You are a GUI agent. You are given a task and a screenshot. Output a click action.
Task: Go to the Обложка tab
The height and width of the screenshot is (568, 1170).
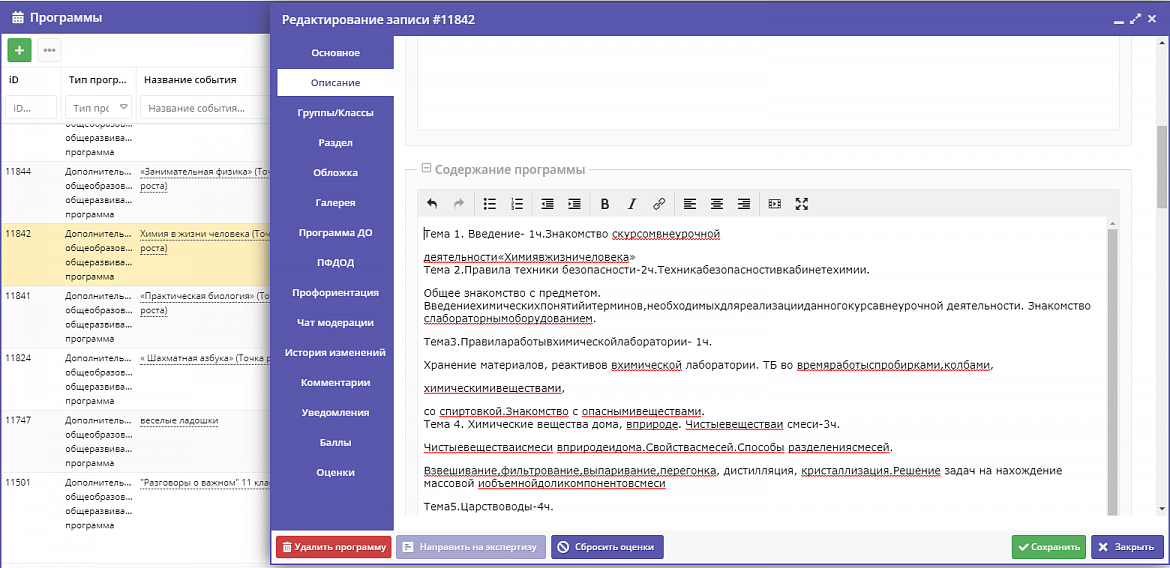(x=336, y=172)
